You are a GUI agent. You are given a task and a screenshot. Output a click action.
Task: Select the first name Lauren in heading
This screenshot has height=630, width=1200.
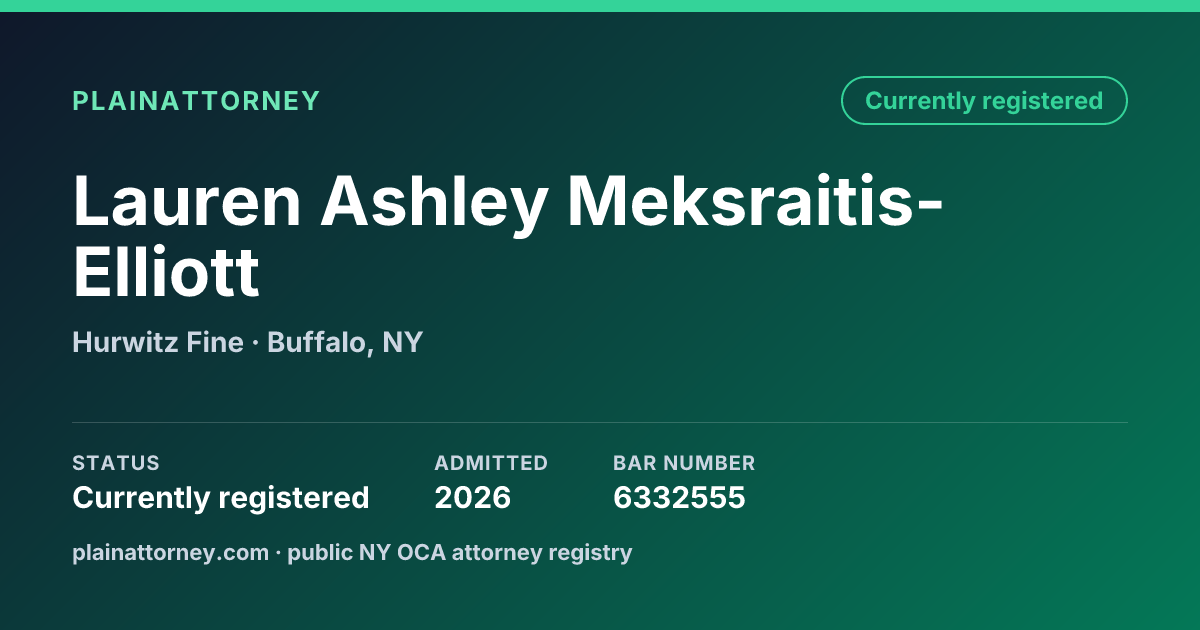click(x=187, y=201)
